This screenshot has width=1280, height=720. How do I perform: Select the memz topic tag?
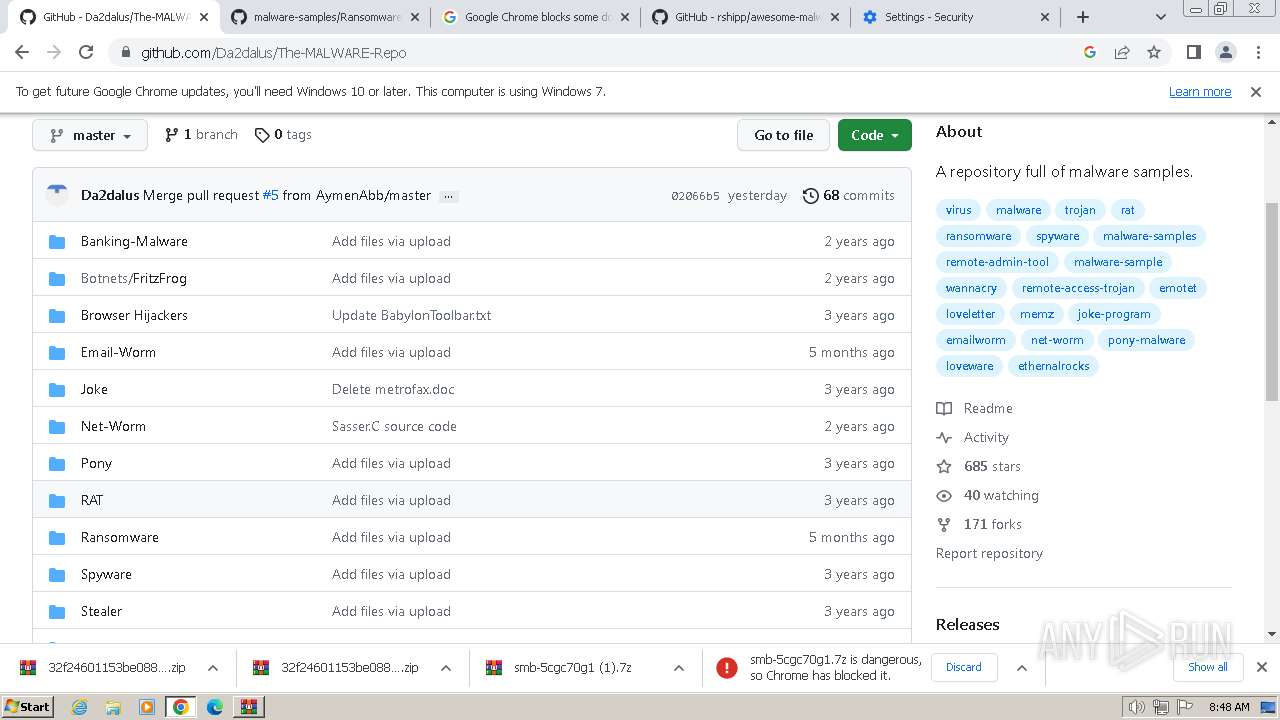point(1037,314)
